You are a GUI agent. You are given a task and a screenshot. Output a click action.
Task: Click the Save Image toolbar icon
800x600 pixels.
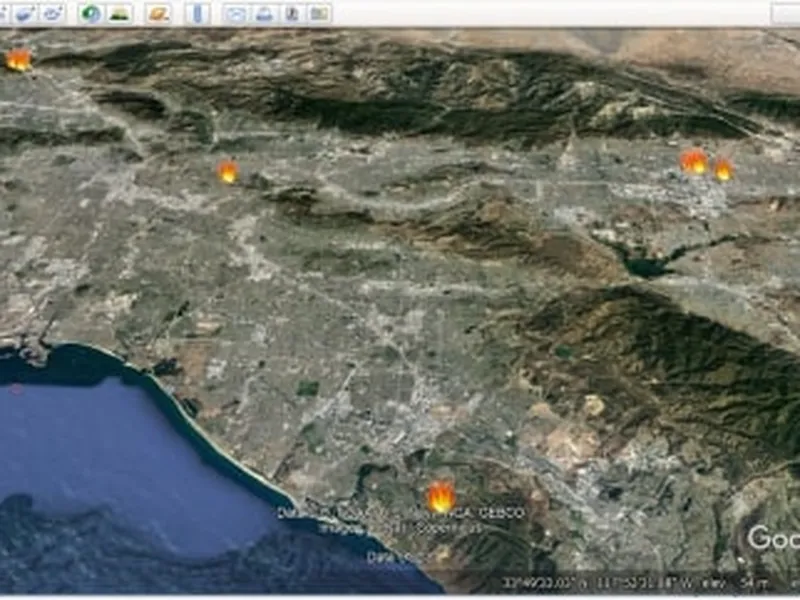point(291,13)
